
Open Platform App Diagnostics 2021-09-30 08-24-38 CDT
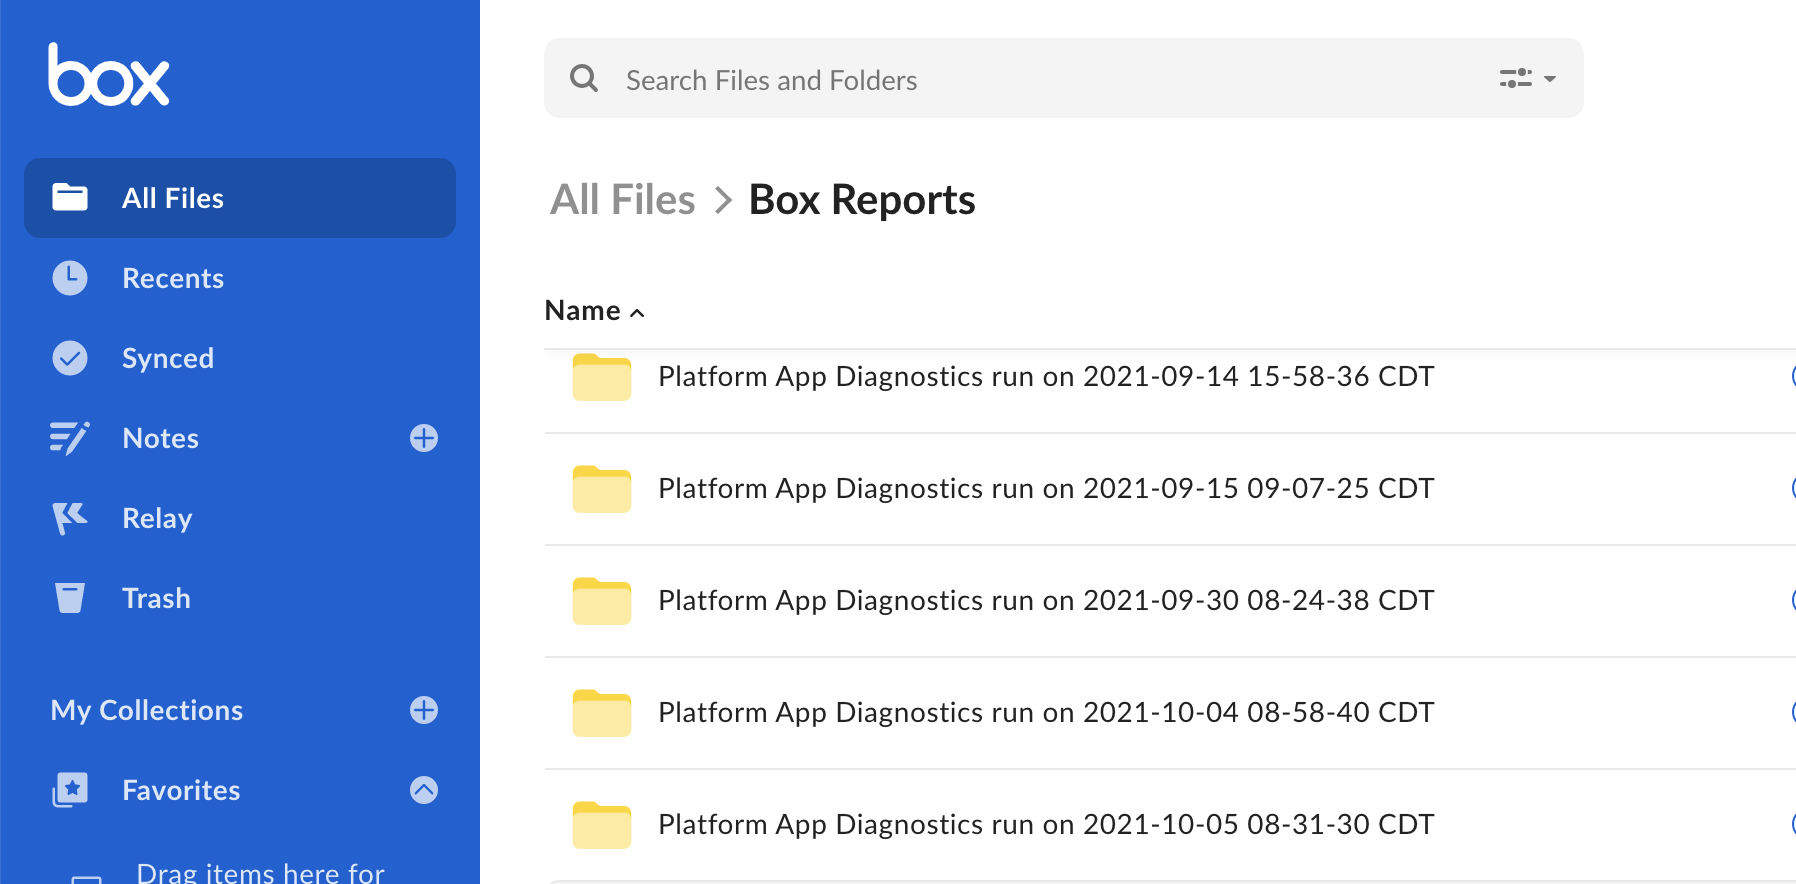[x=1046, y=601]
